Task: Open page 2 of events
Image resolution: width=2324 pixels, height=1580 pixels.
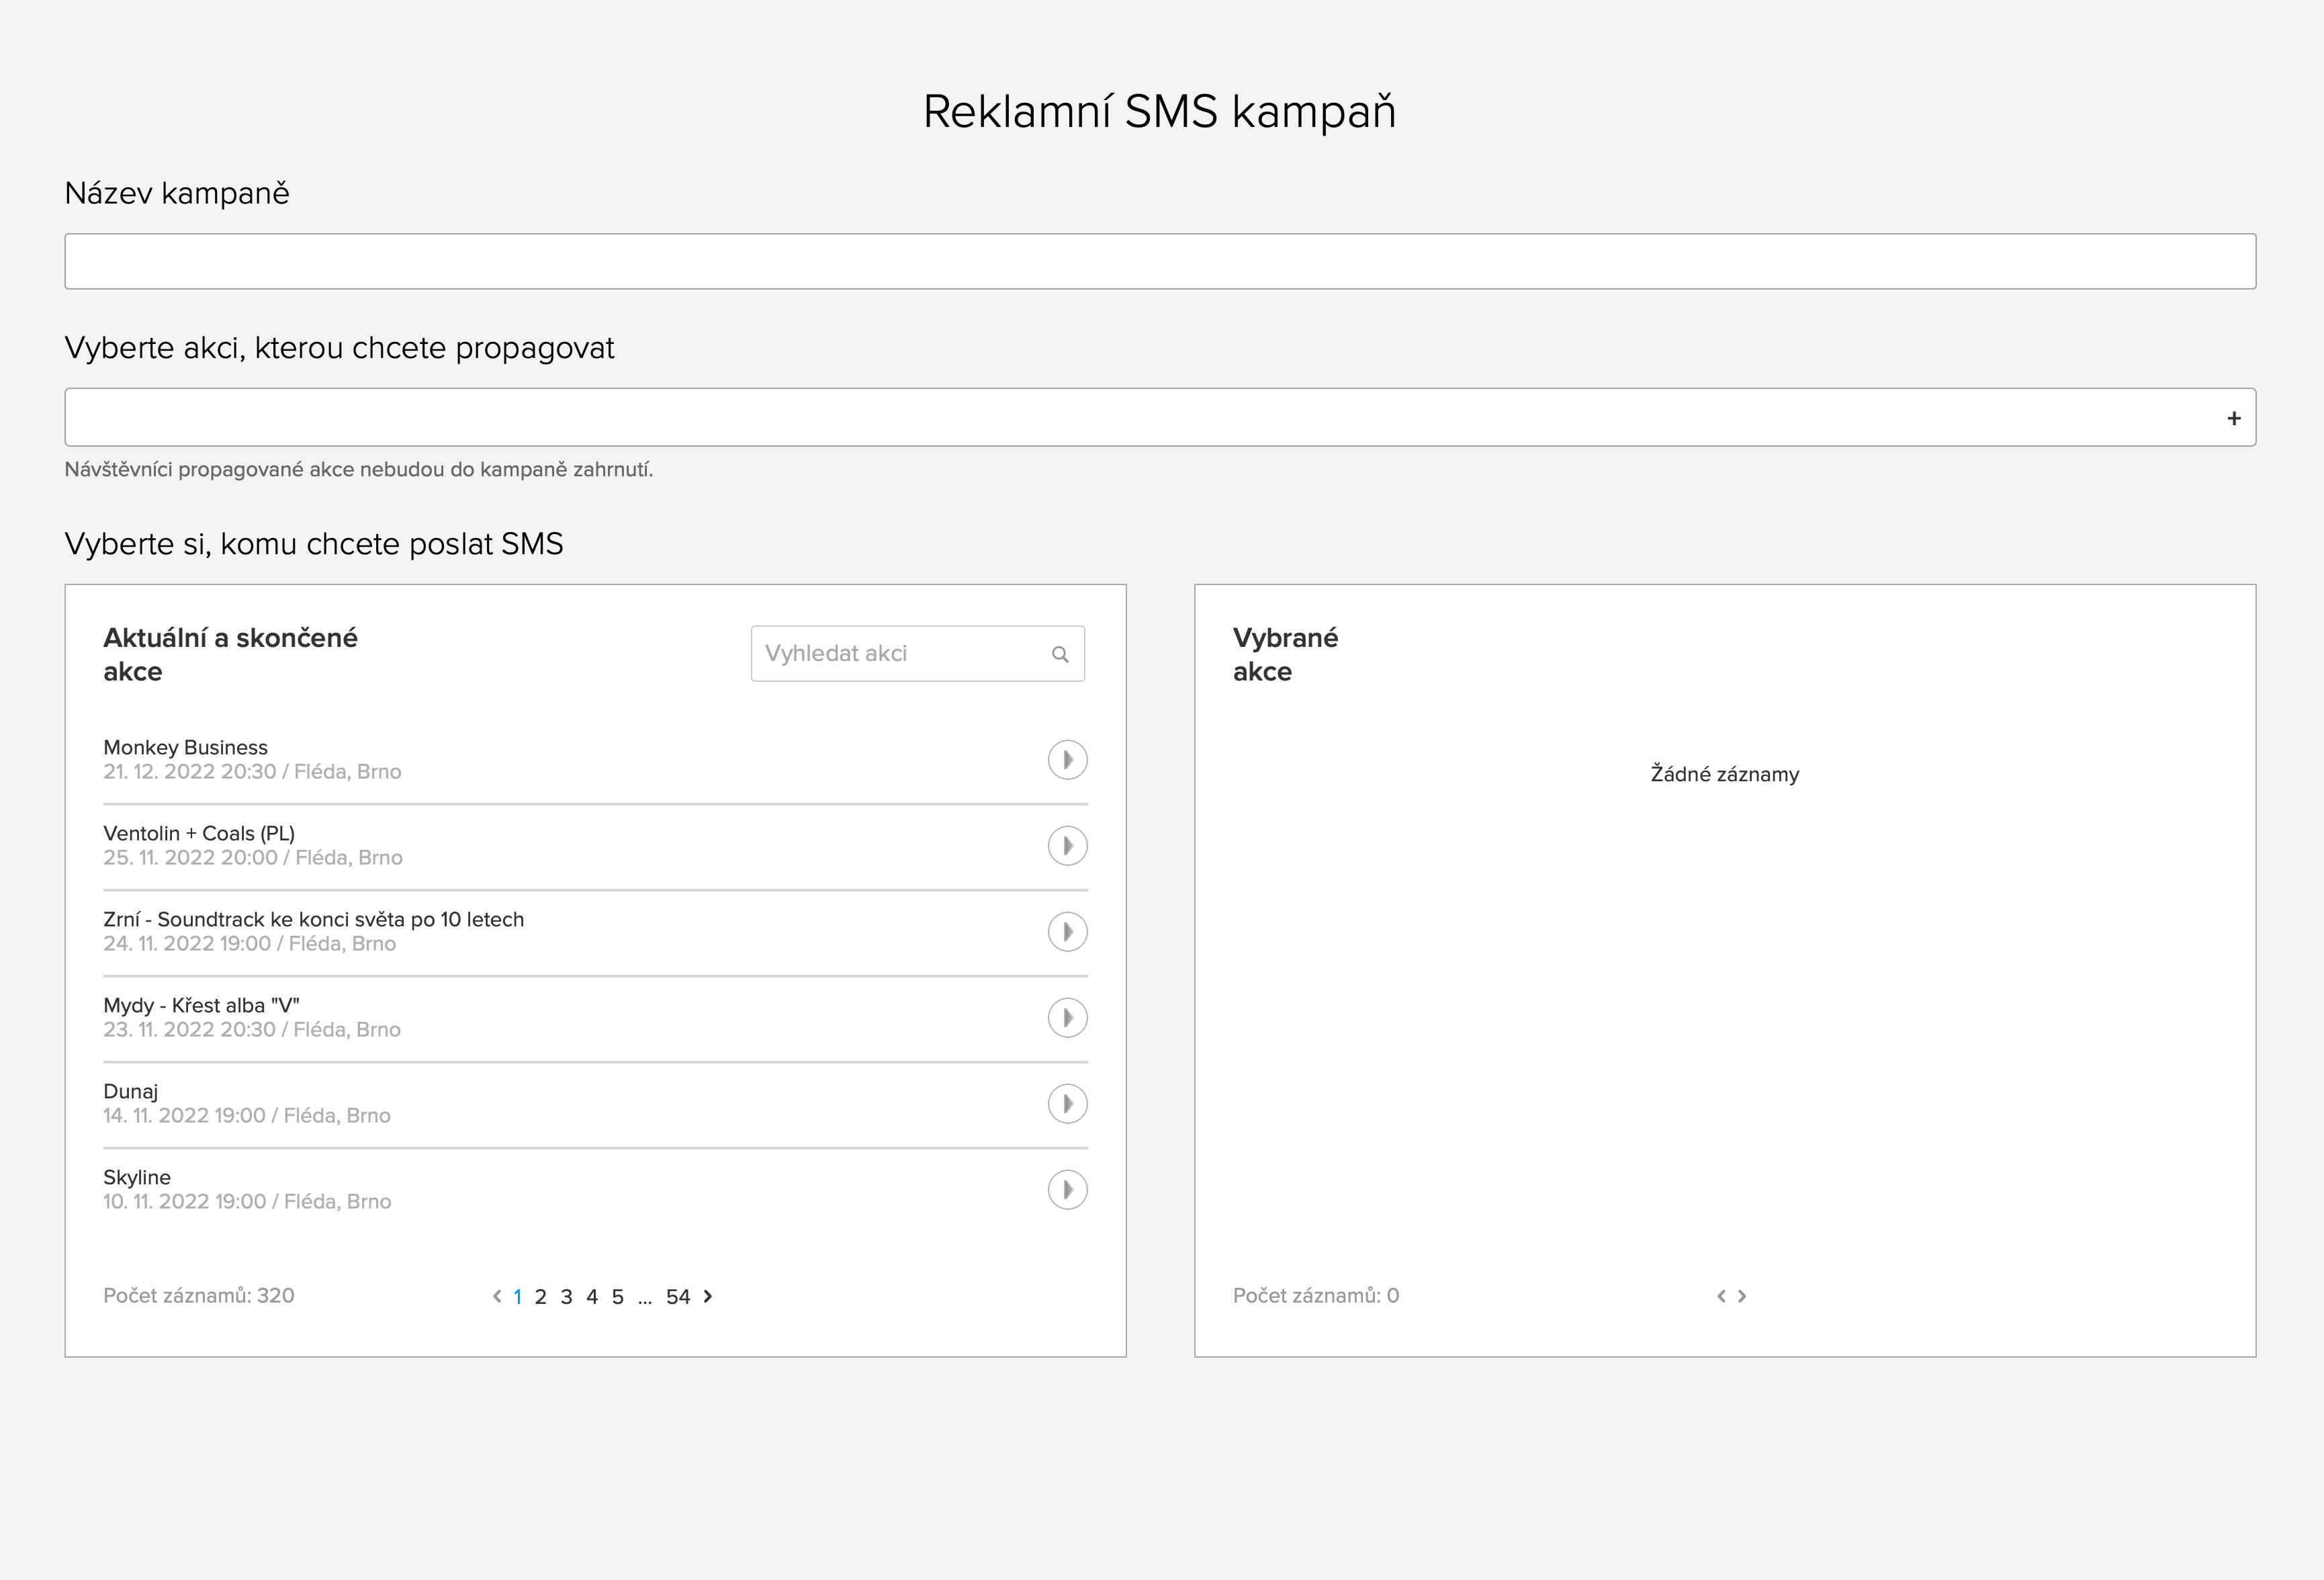Action: (540, 1297)
